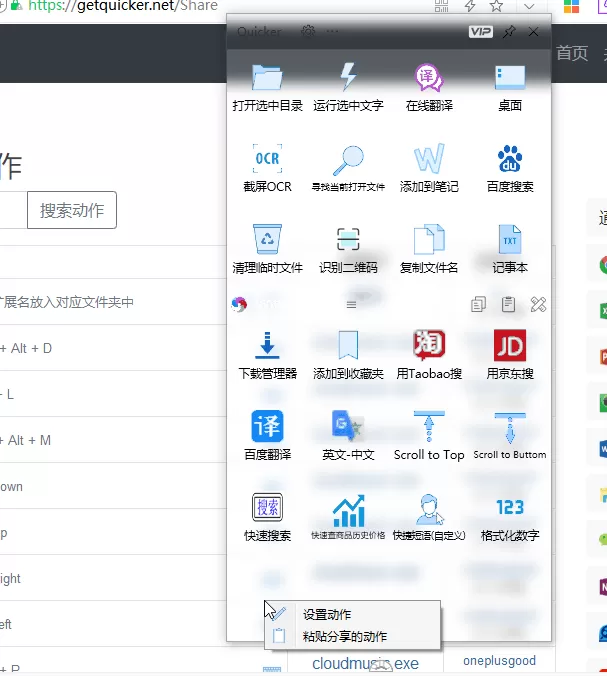Click the clipboard paste icon in divider bar
The width and height of the screenshot is (607, 676).
pyautogui.click(x=508, y=304)
